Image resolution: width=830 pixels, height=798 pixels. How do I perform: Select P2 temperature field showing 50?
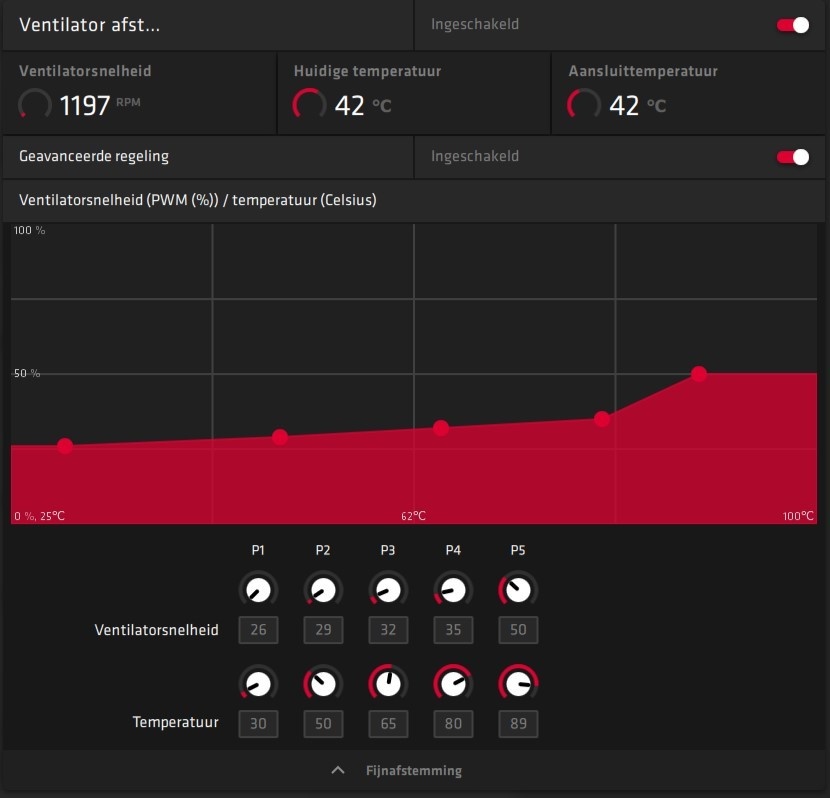tap(323, 724)
